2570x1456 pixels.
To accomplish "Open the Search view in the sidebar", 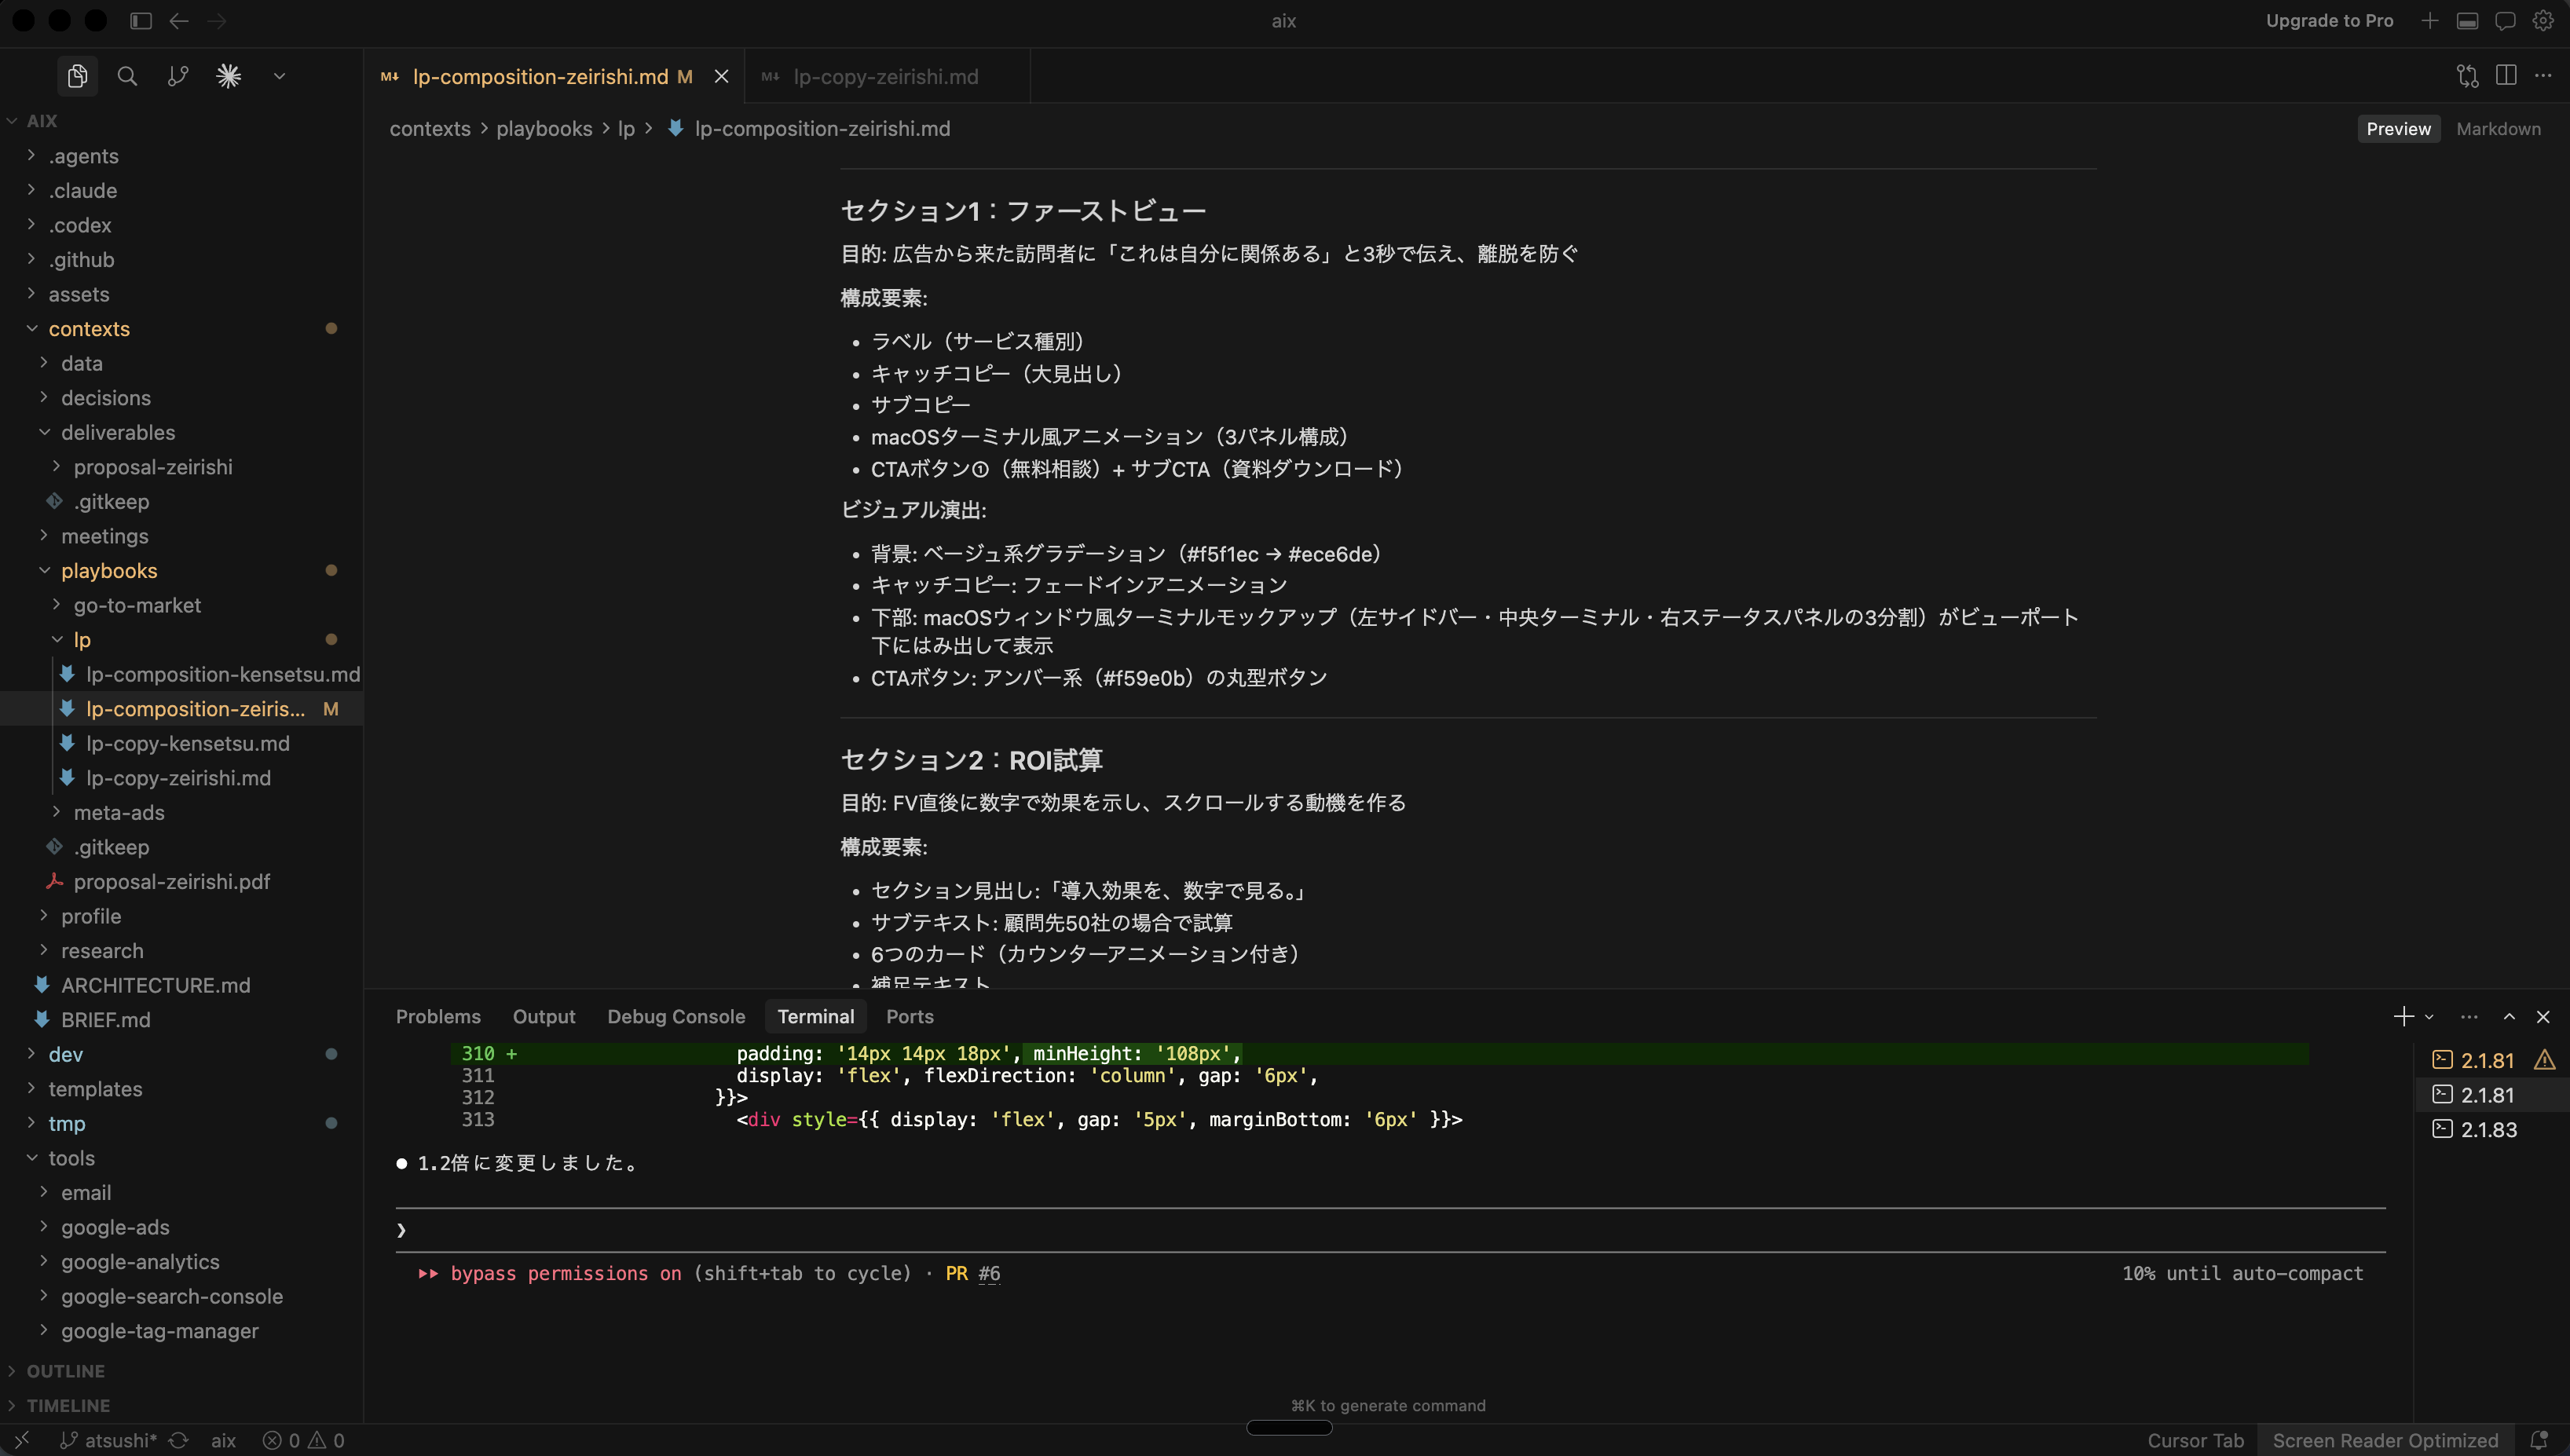I will 128,75.
